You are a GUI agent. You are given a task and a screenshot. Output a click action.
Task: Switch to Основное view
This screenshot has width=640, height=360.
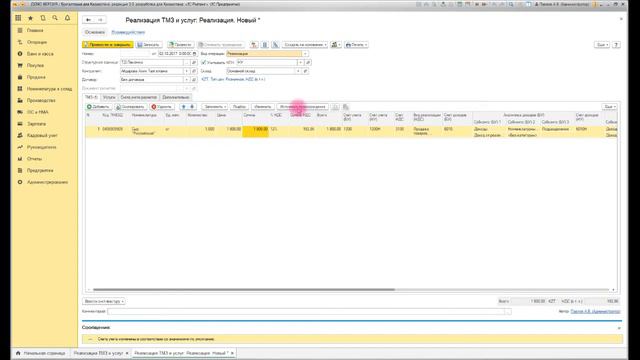tap(95, 32)
